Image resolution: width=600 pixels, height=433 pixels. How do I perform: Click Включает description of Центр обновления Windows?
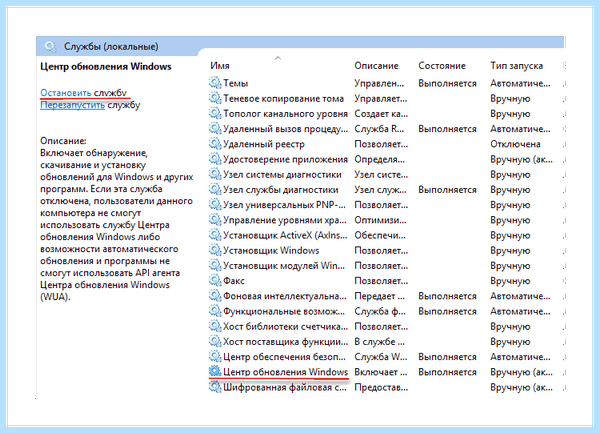click(x=381, y=372)
